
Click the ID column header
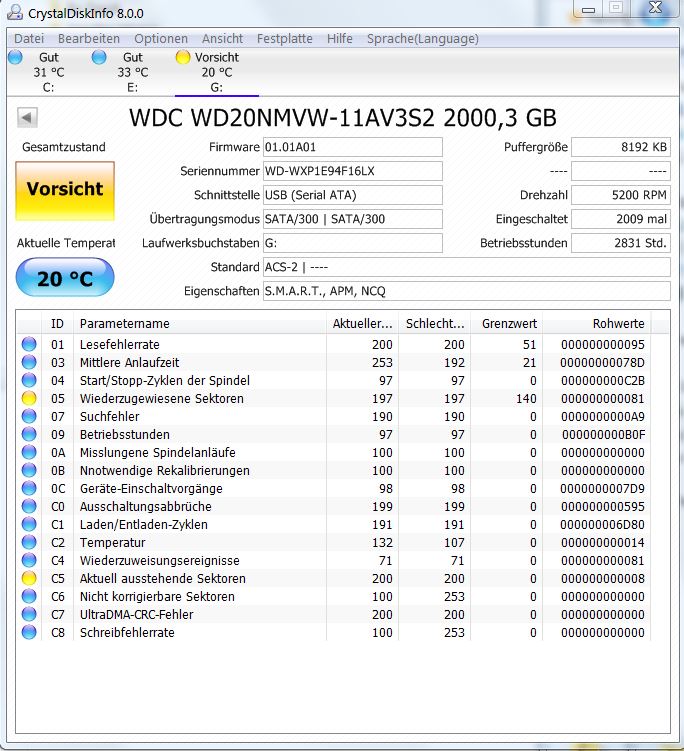click(57, 324)
